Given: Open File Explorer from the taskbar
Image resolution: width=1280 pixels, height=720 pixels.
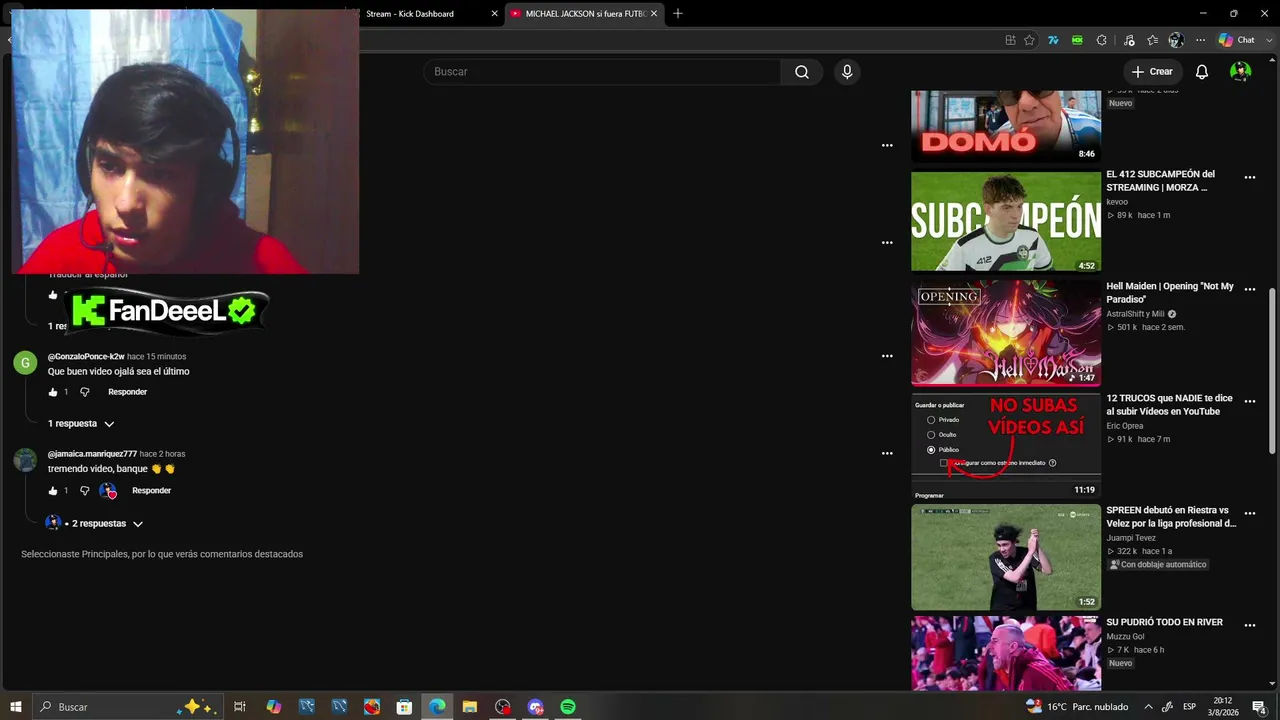Looking at the screenshot, I should [469, 707].
